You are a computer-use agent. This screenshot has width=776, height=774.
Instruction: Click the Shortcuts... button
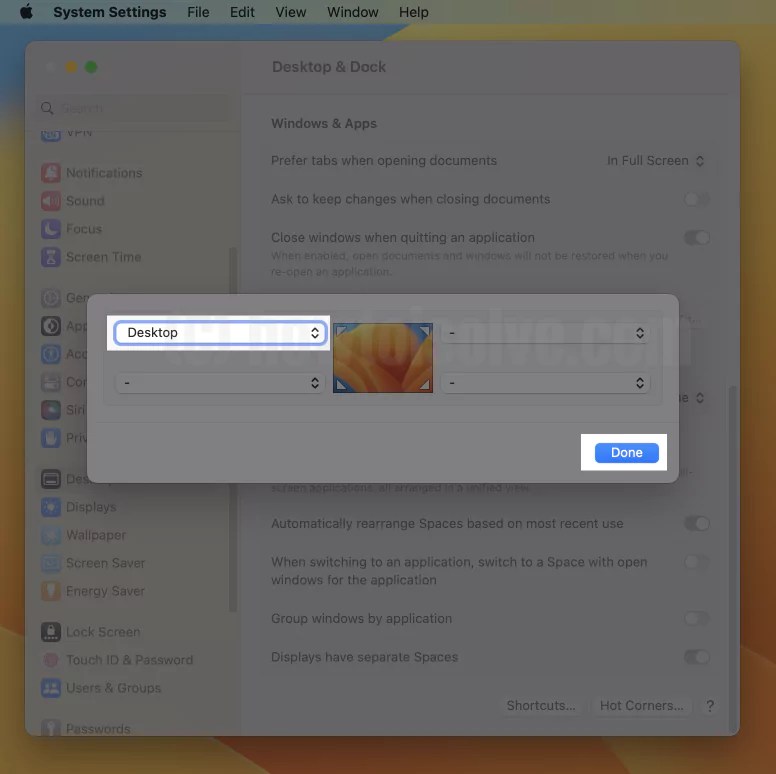coord(540,705)
